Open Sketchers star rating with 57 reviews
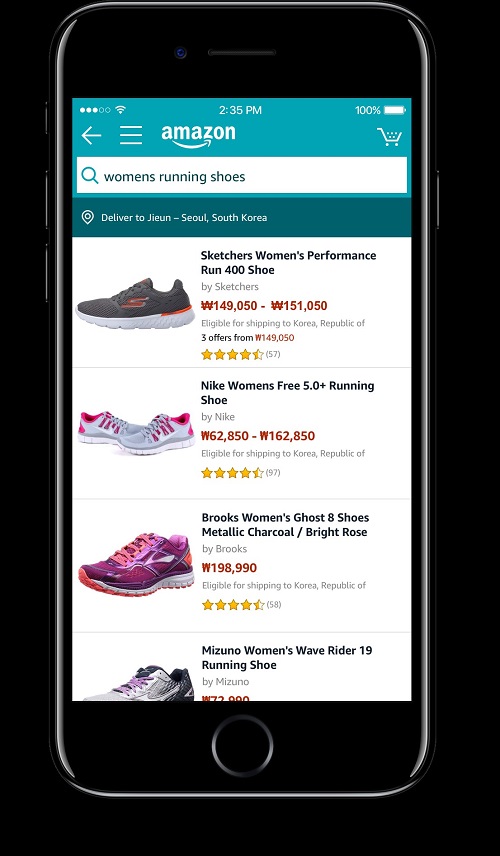 (241, 355)
